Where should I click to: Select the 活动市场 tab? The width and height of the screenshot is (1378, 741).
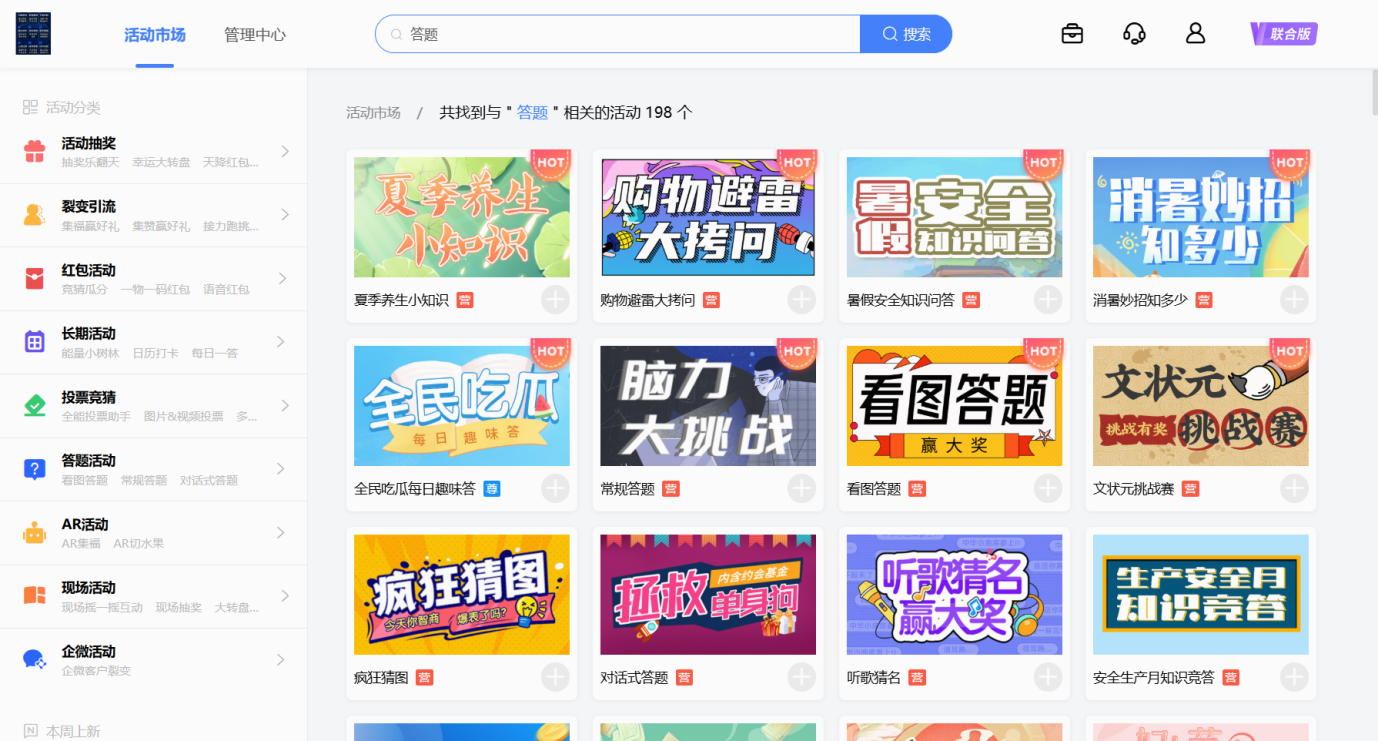click(x=155, y=35)
